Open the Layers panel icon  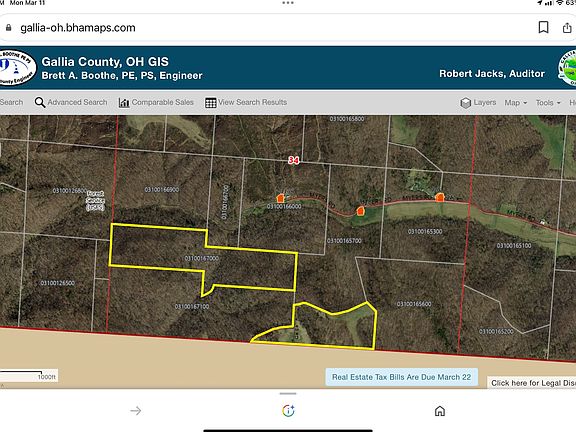coord(465,103)
